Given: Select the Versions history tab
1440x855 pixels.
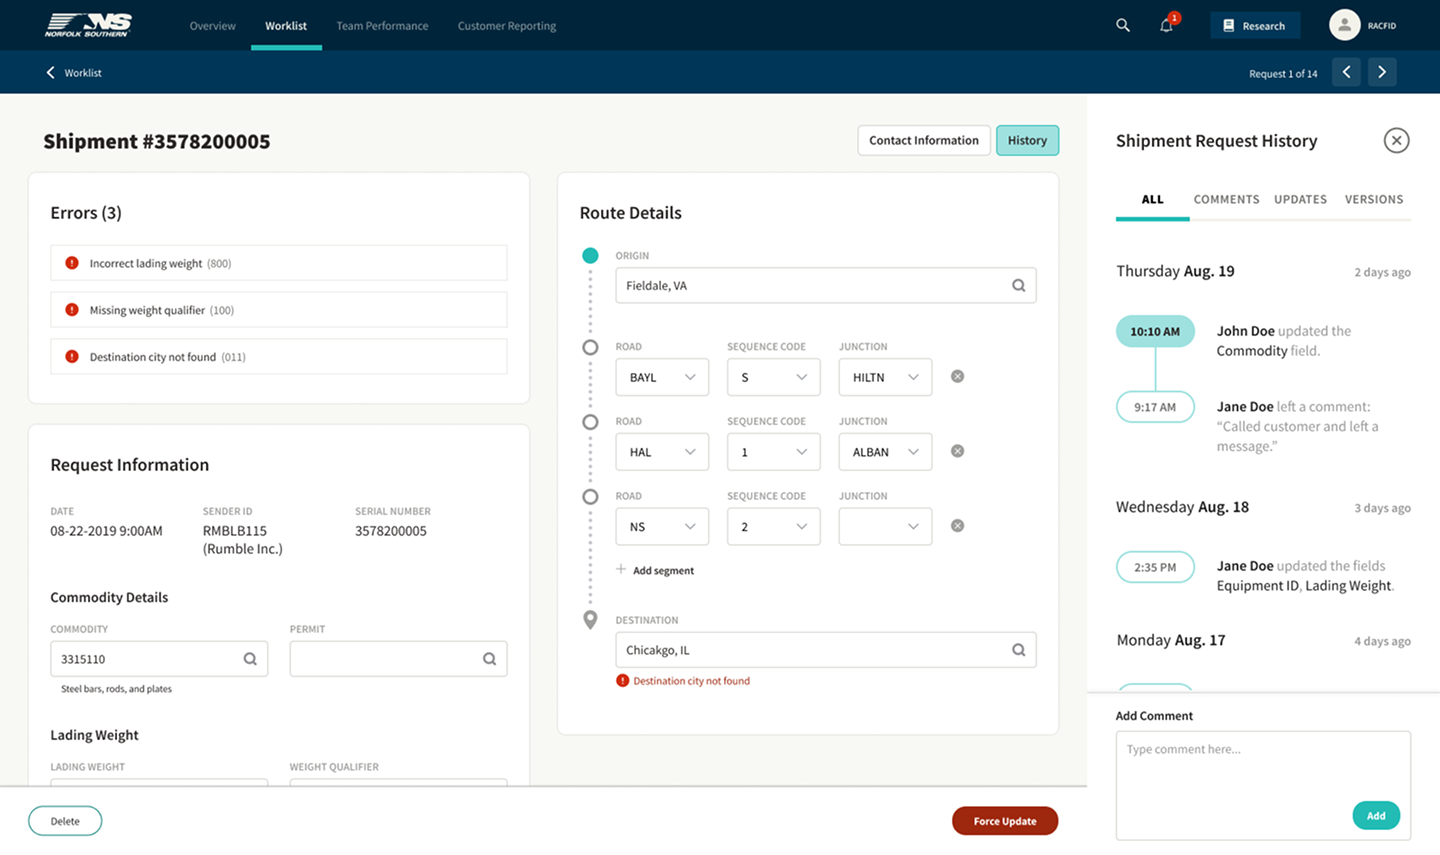Looking at the screenshot, I should (x=1374, y=199).
